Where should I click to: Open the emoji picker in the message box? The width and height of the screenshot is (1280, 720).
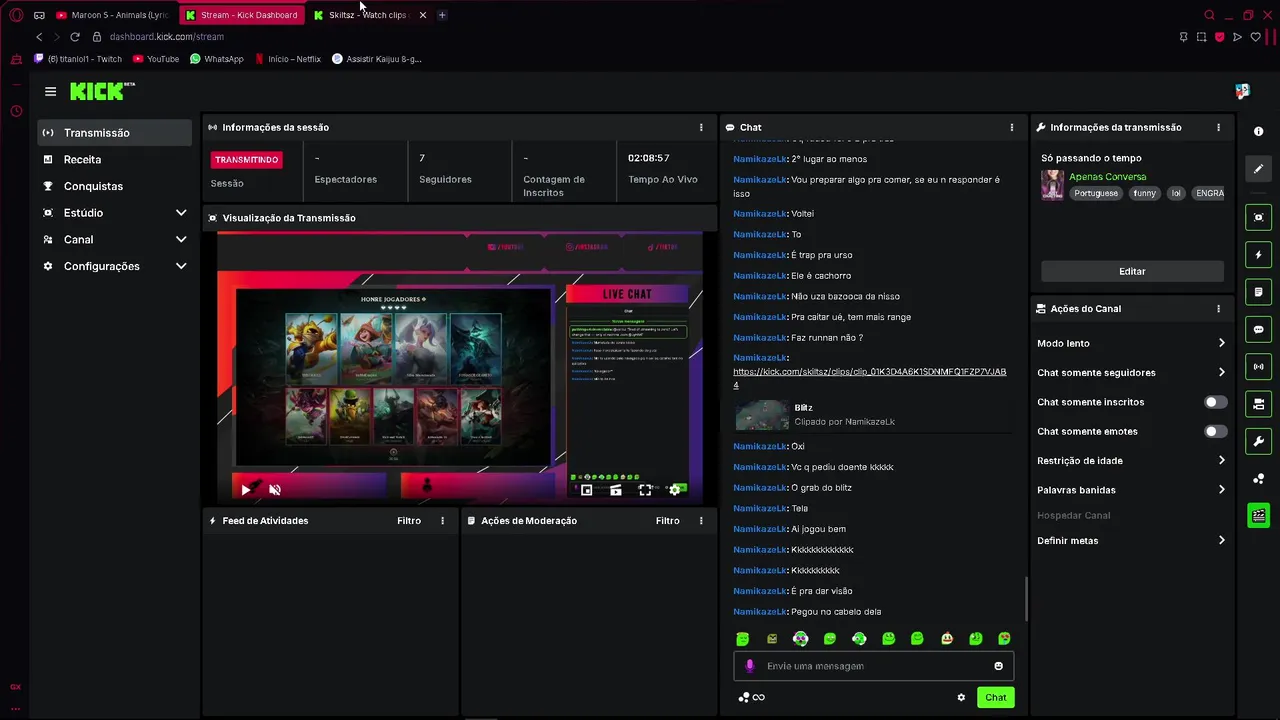[998, 666]
